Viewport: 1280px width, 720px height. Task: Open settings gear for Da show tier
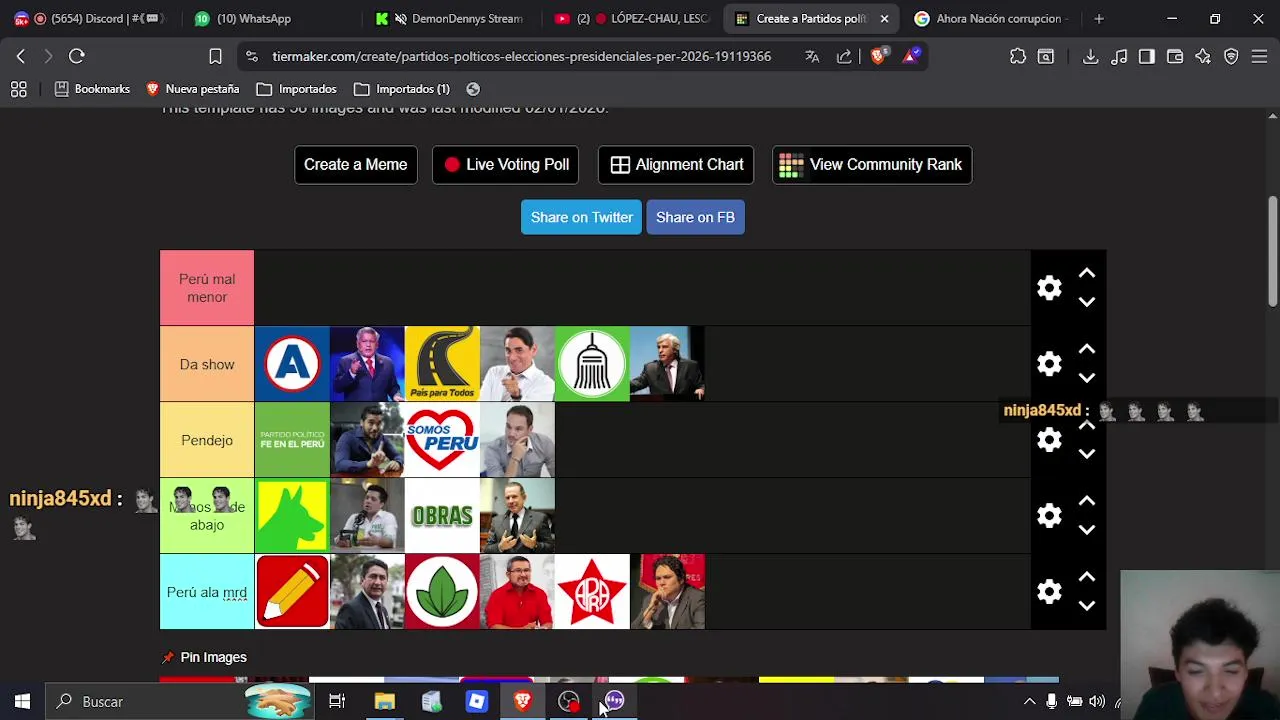(x=1049, y=364)
